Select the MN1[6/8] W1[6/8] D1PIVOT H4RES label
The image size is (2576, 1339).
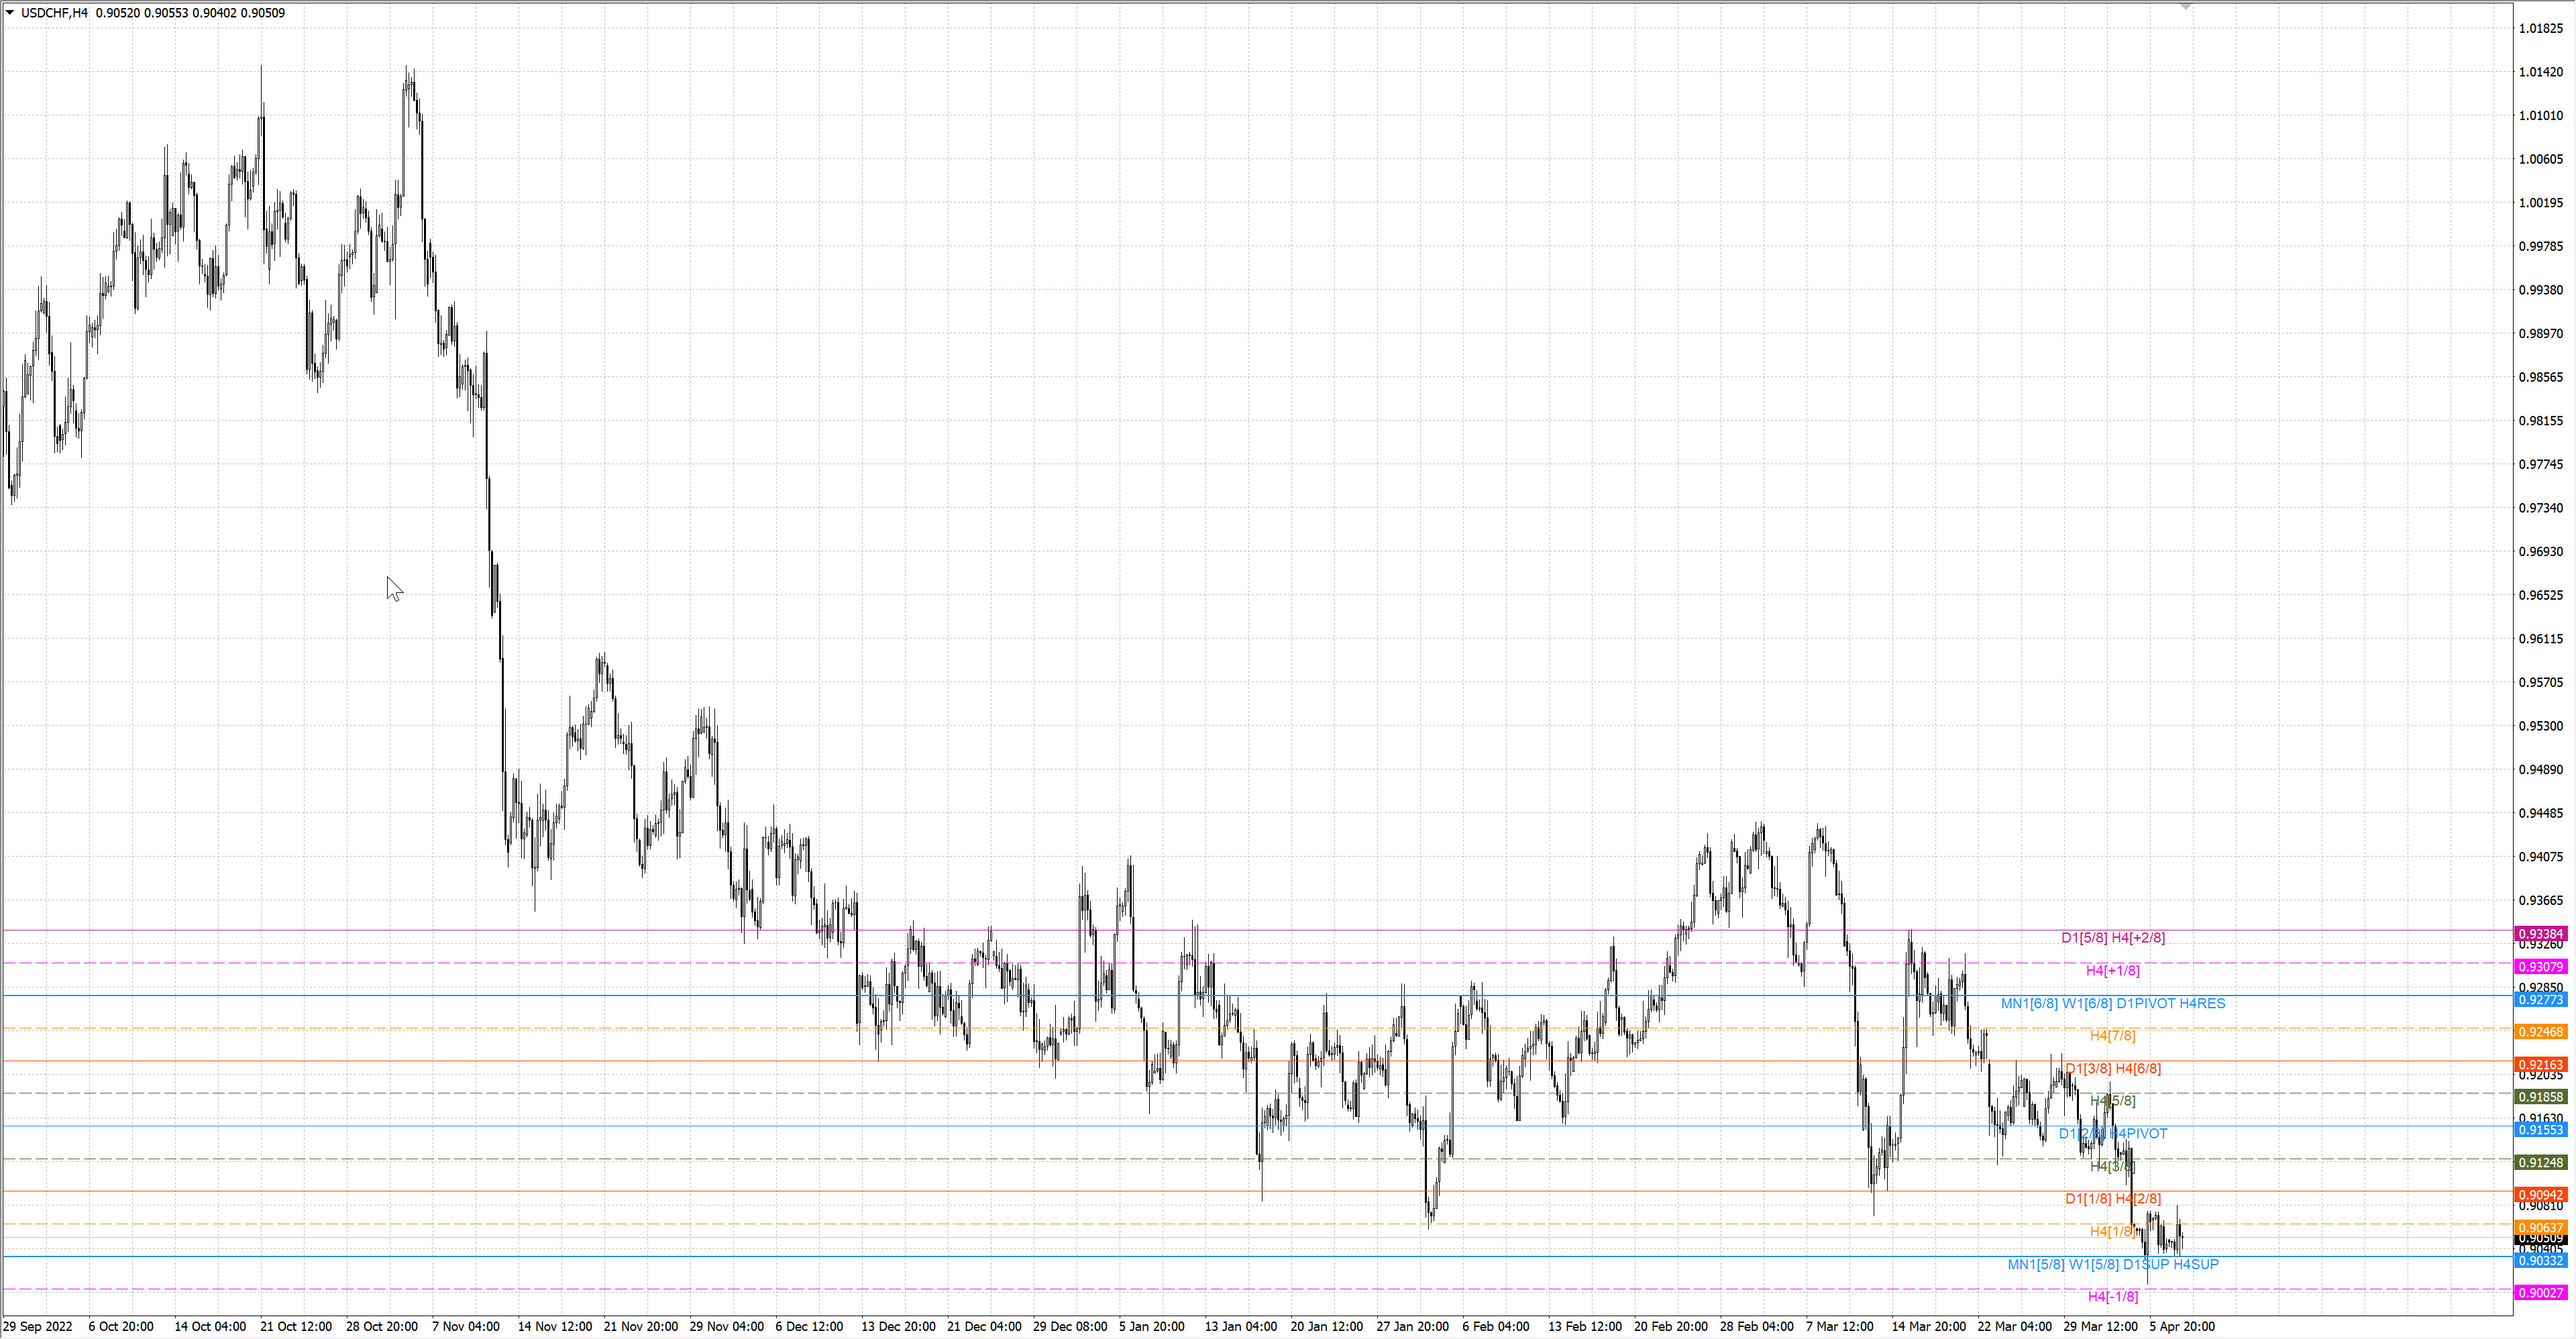click(2113, 1002)
